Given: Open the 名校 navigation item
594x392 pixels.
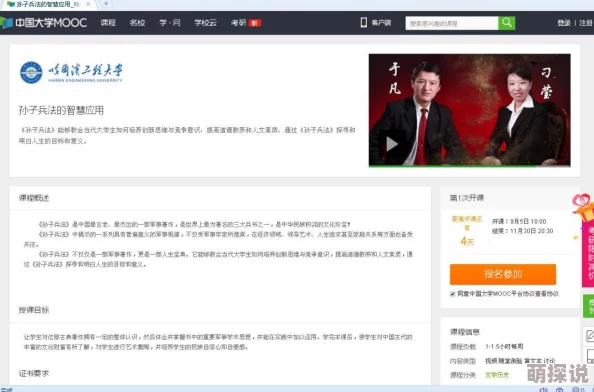Looking at the screenshot, I should coord(137,23).
